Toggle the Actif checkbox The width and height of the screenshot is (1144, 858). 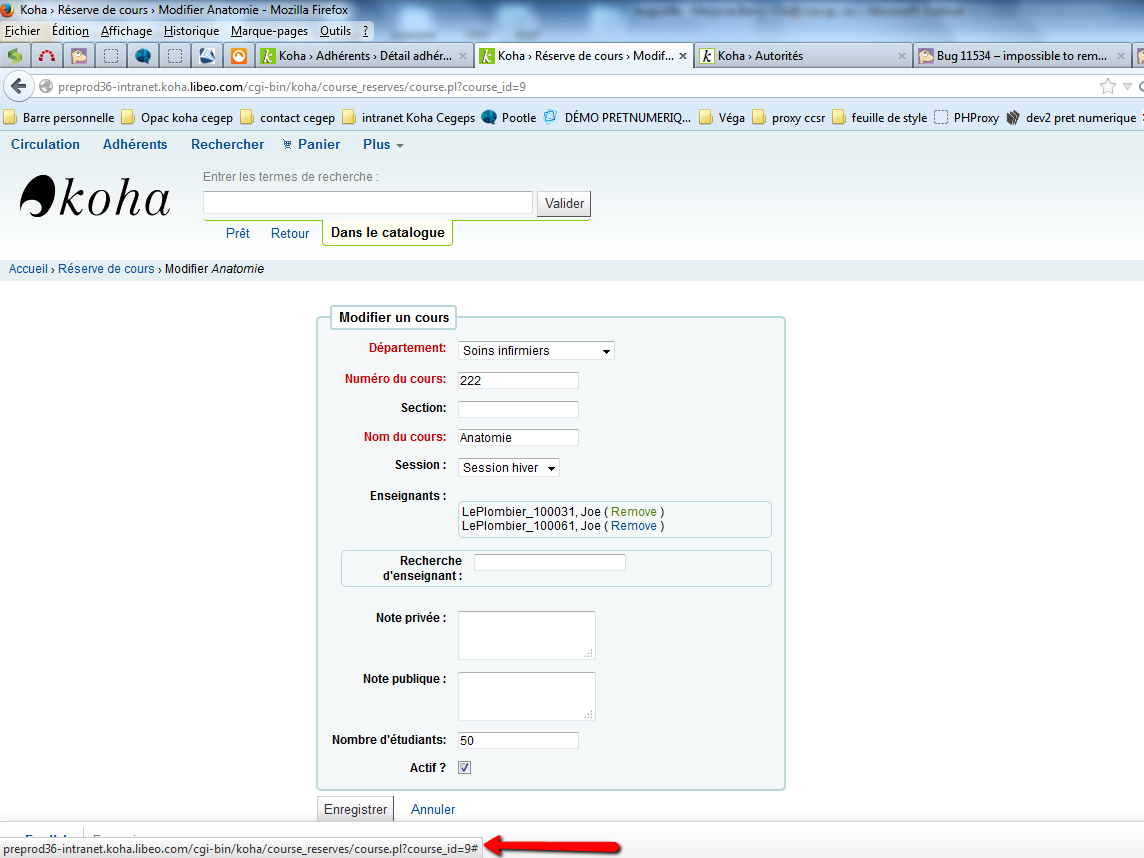[x=464, y=768]
